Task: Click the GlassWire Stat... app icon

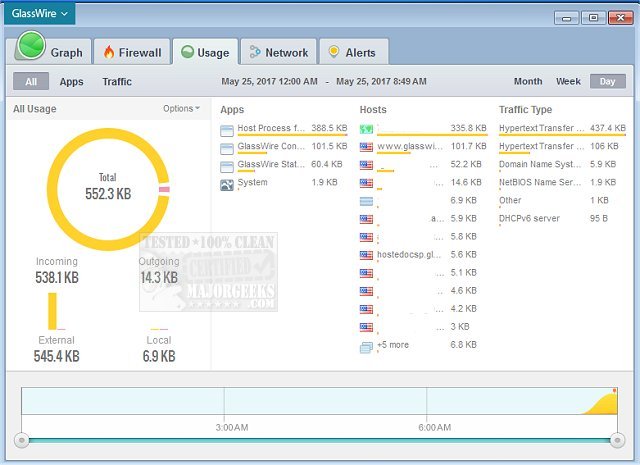Action: click(x=227, y=167)
